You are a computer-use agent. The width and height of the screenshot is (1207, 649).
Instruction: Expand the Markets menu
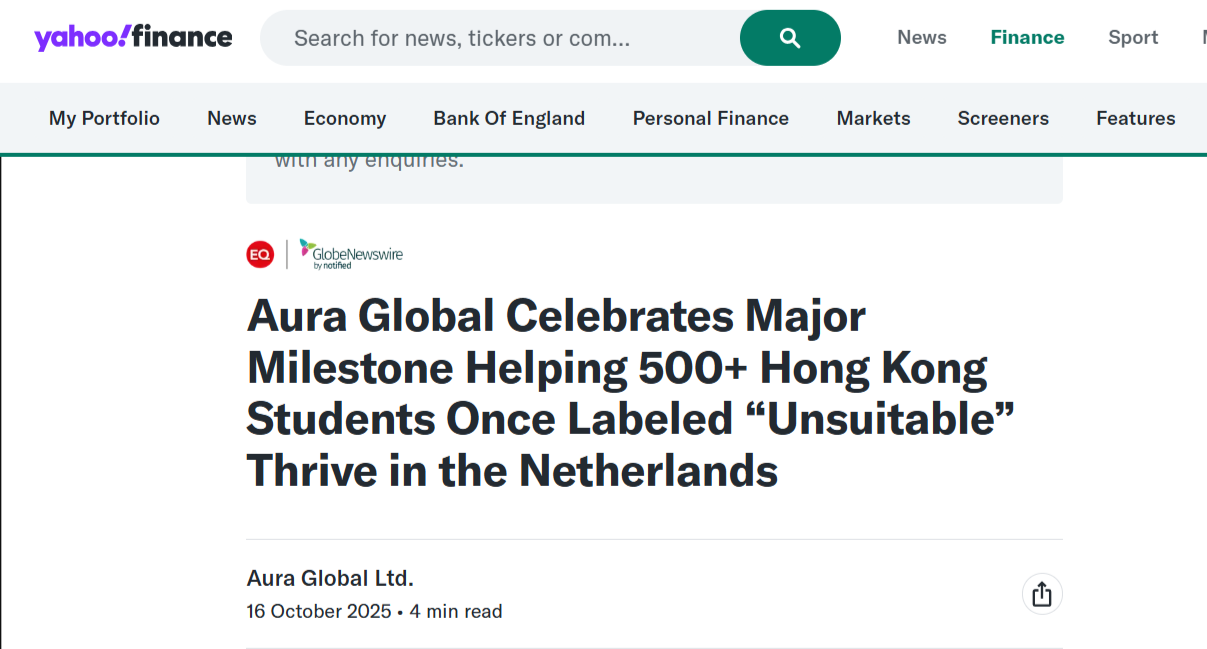click(x=873, y=118)
